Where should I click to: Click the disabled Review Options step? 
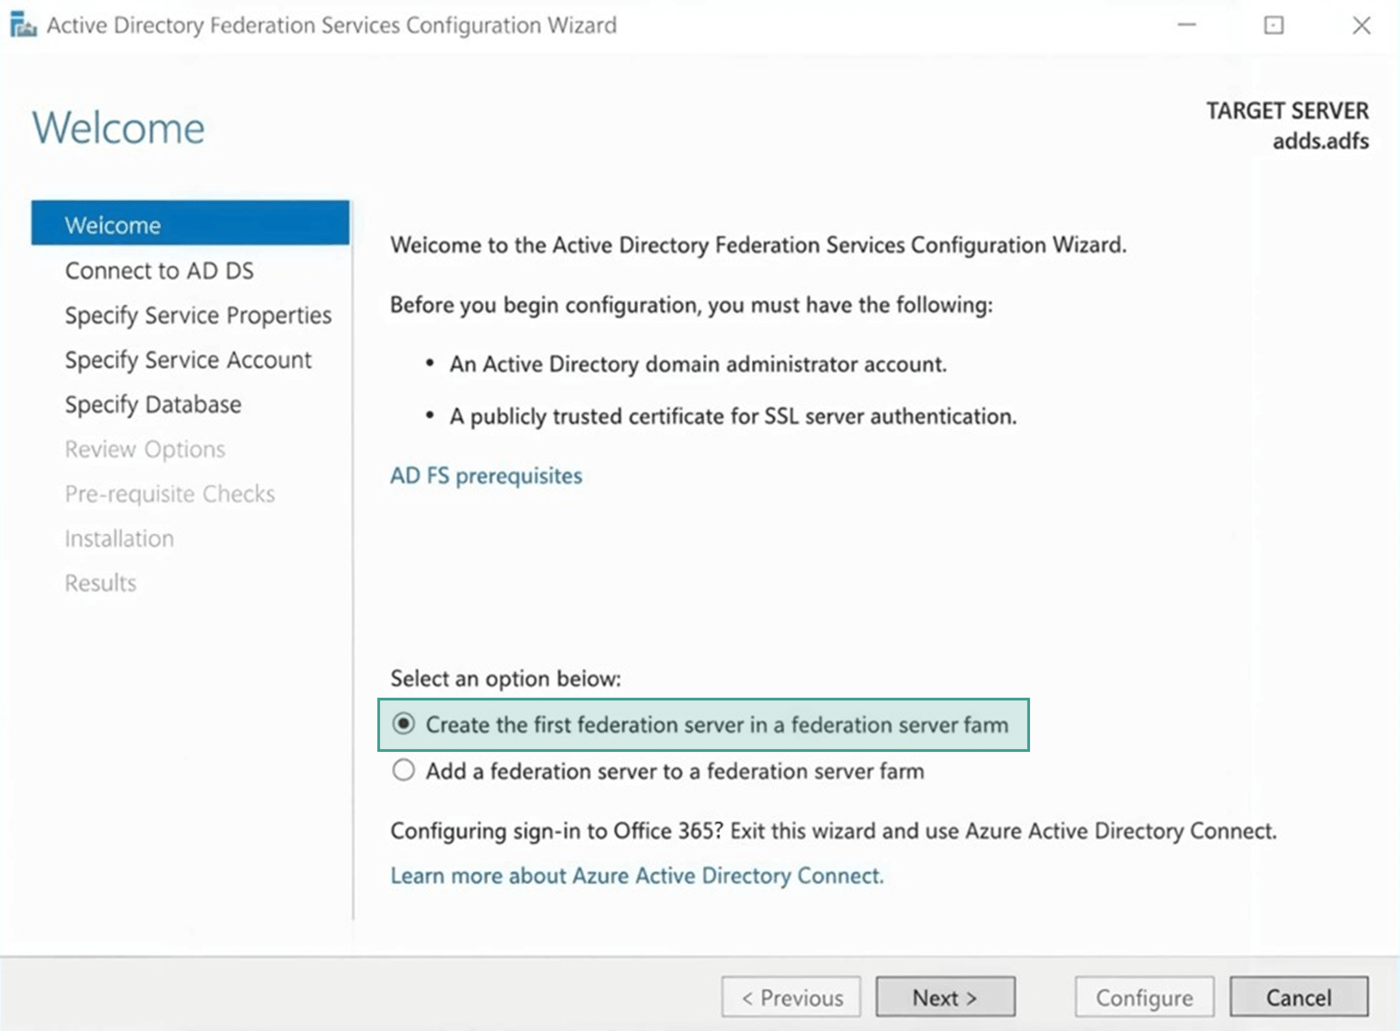pyautogui.click(x=145, y=449)
